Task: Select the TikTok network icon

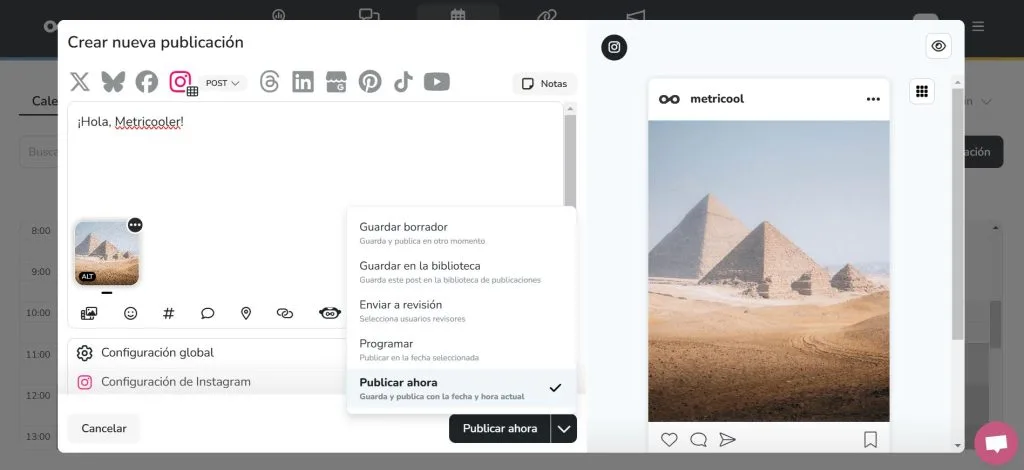Action: (403, 82)
